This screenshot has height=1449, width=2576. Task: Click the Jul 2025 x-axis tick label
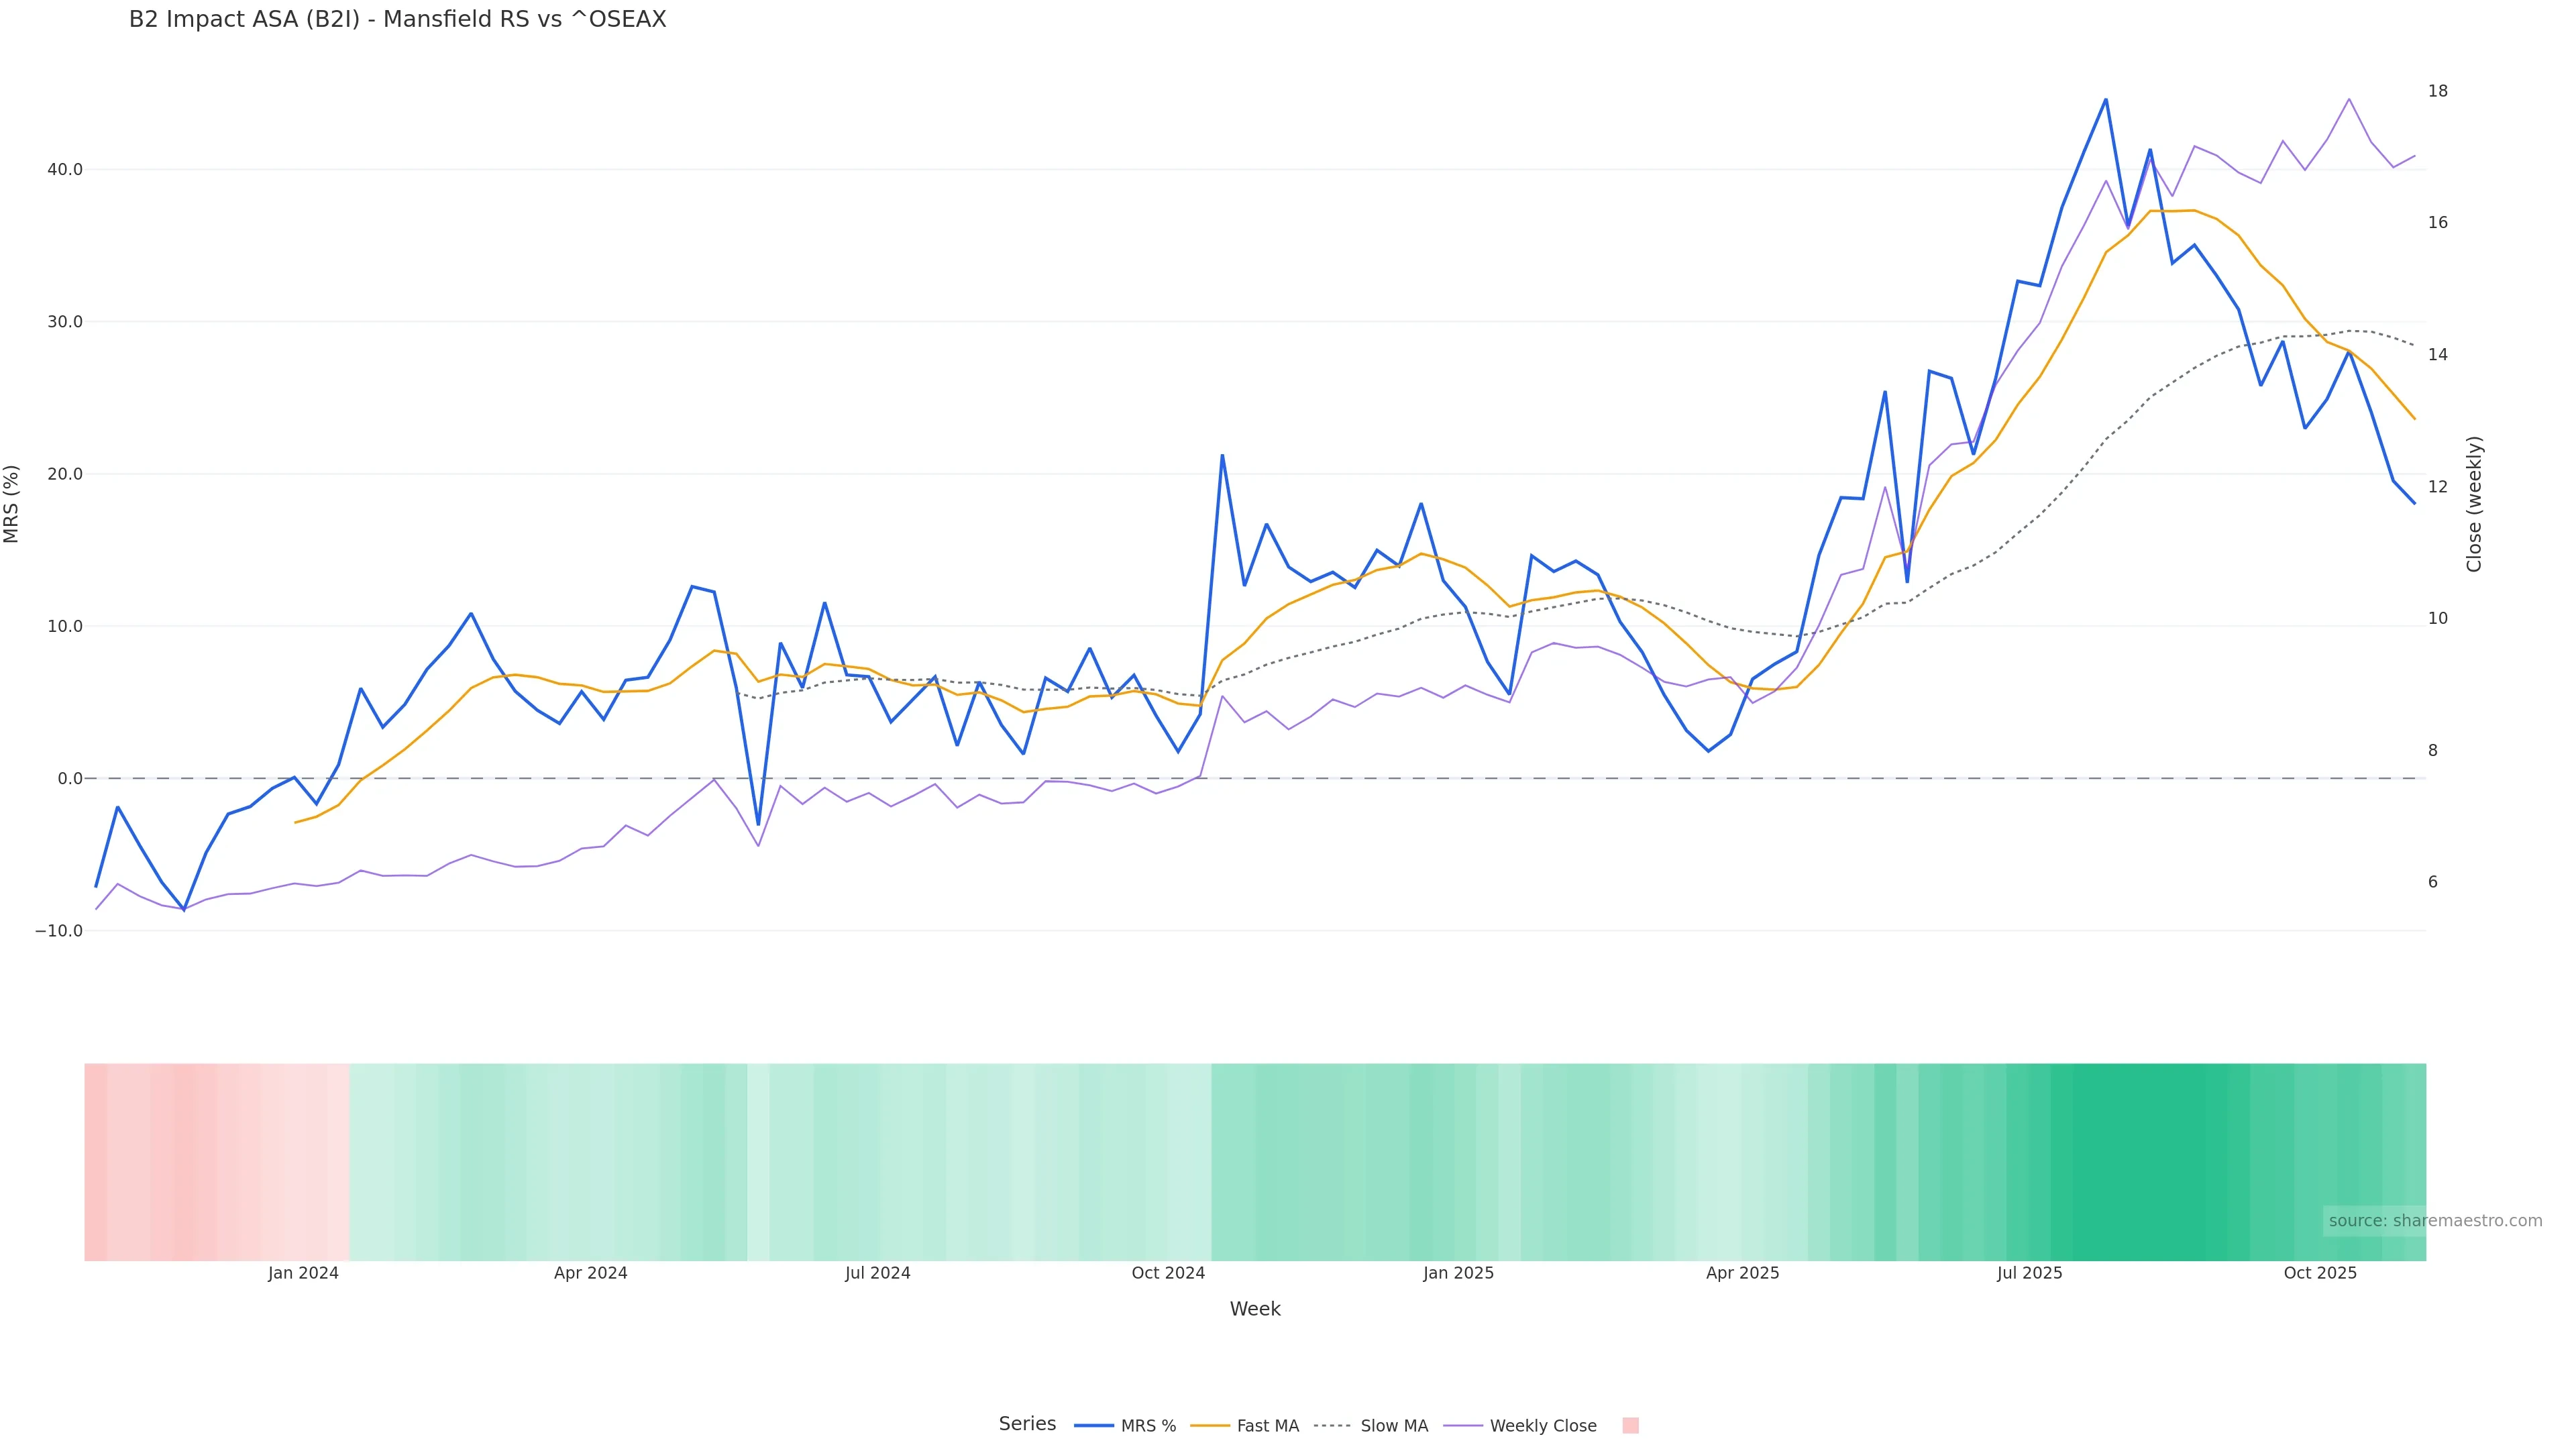[2029, 1273]
